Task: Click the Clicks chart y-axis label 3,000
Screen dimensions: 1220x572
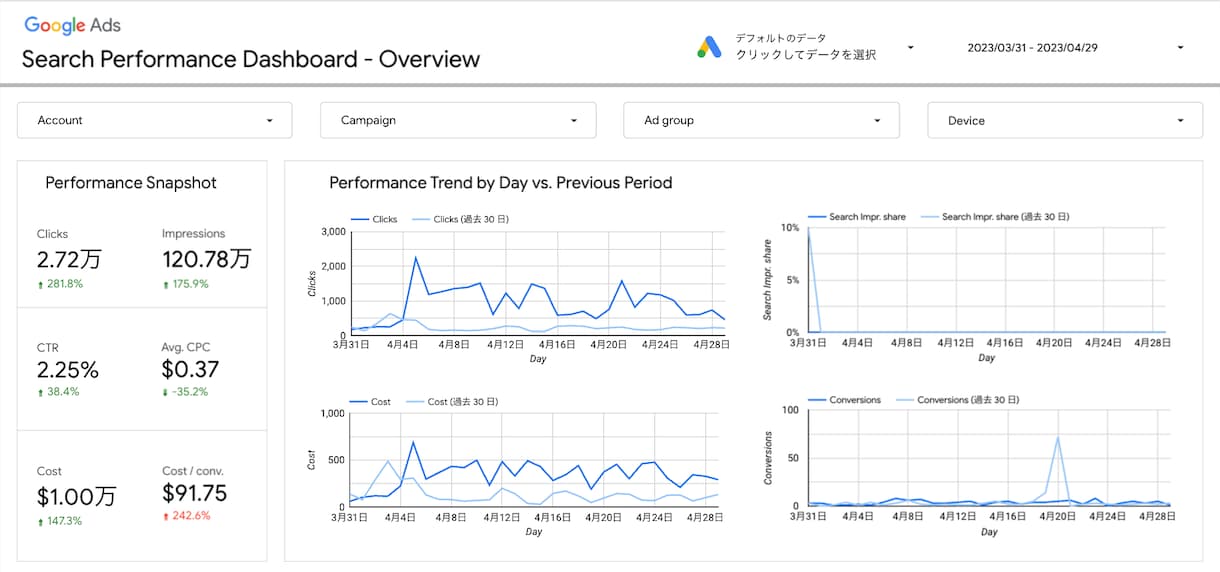Action: point(333,232)
